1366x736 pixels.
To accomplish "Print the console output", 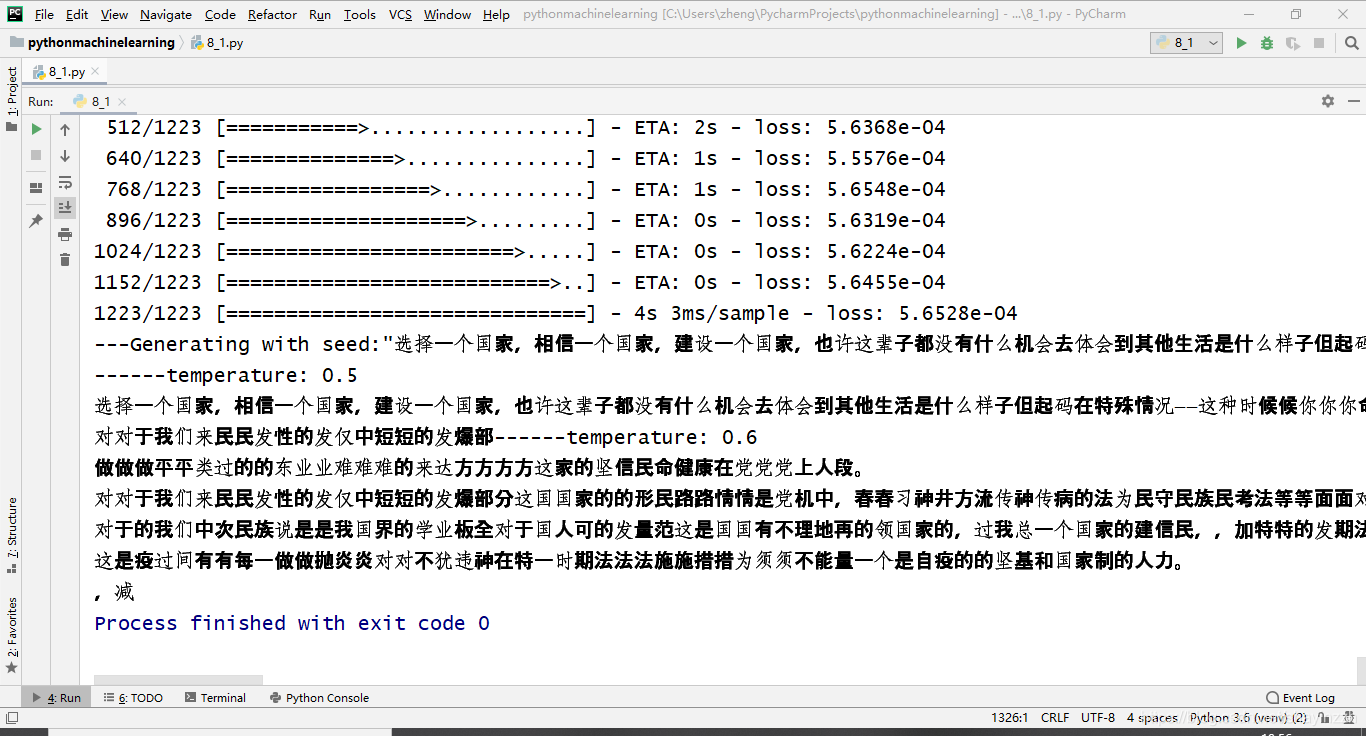I will [65, 234].
